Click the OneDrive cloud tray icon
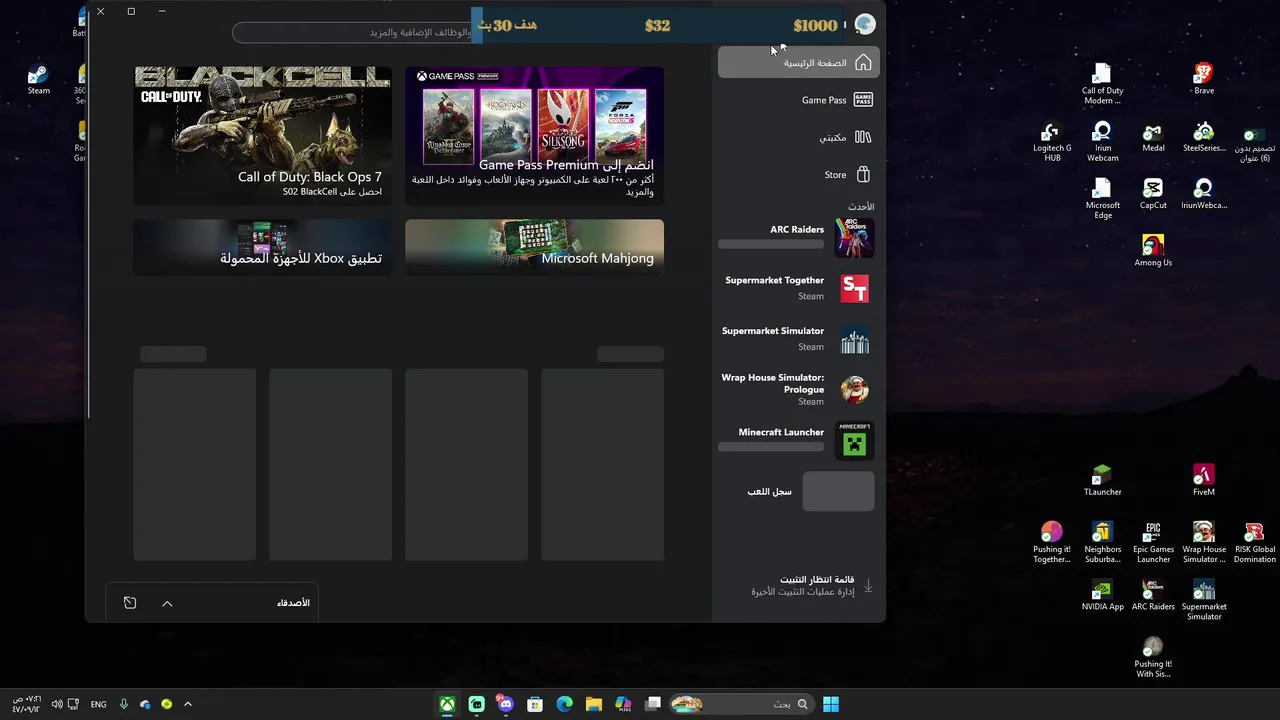The image size is (1280, 720). tap(145, 704)
